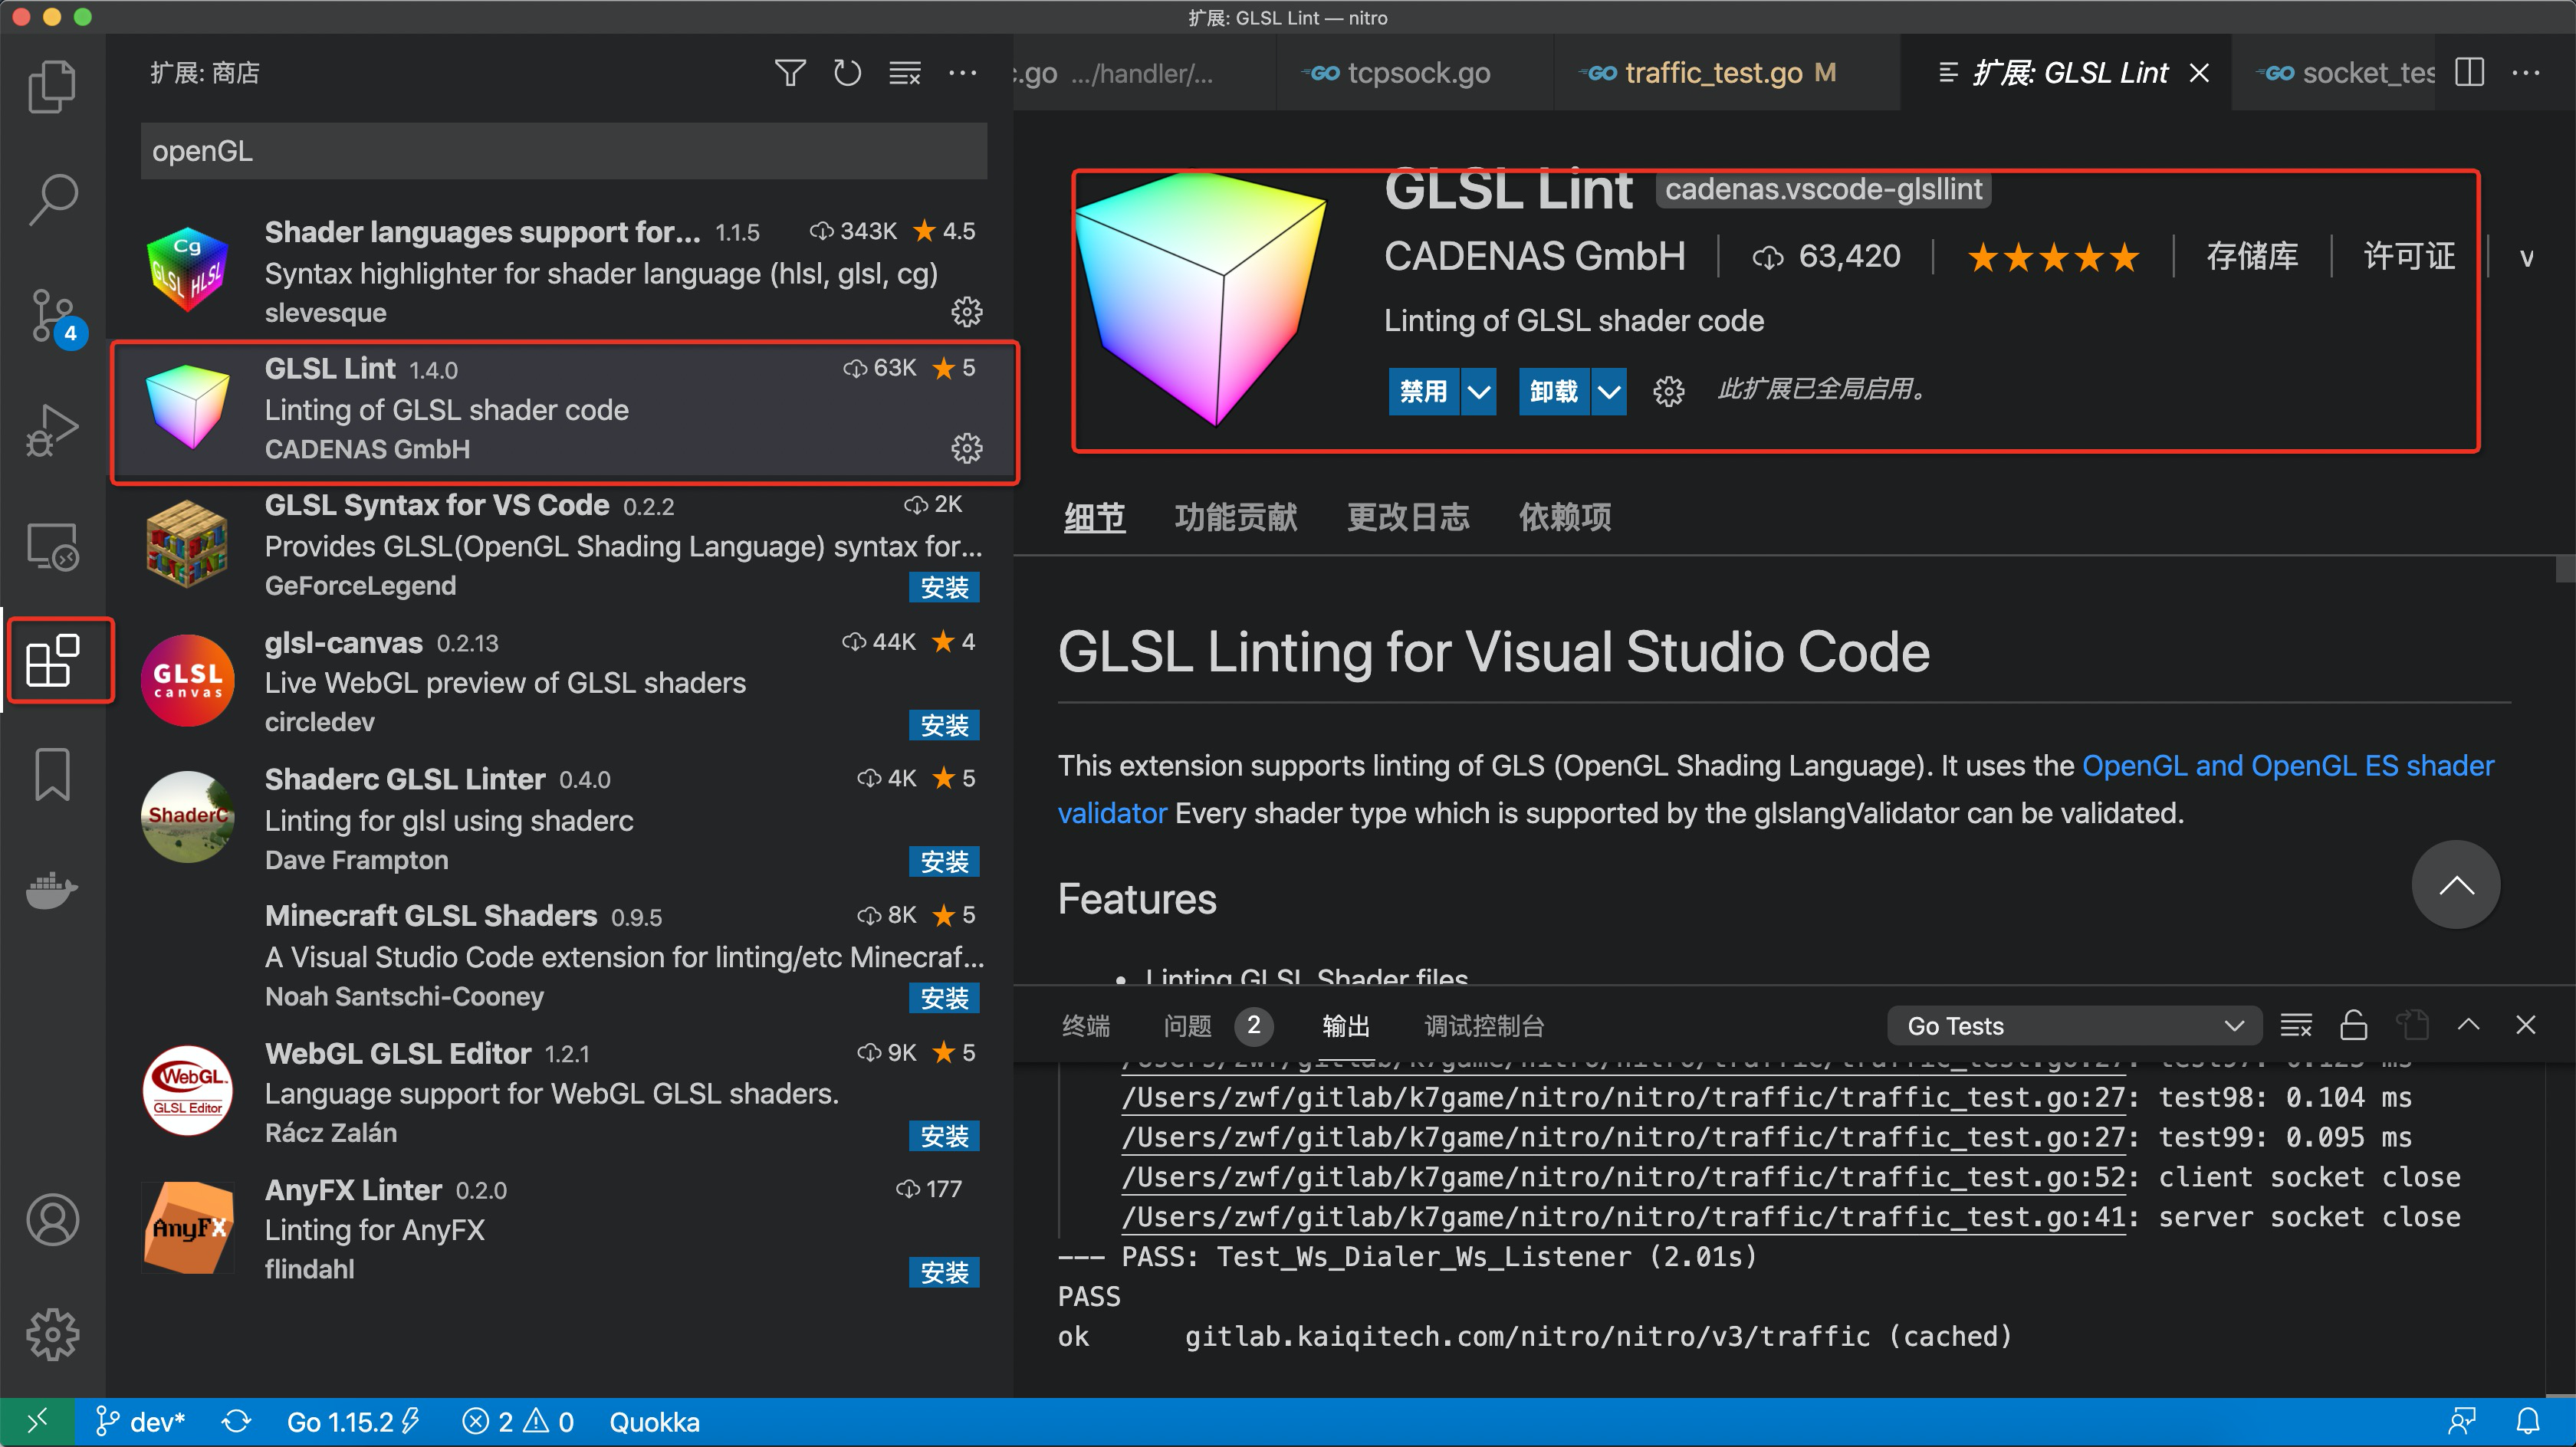Open the traffic_test.go editor tab

(1726, 73)
